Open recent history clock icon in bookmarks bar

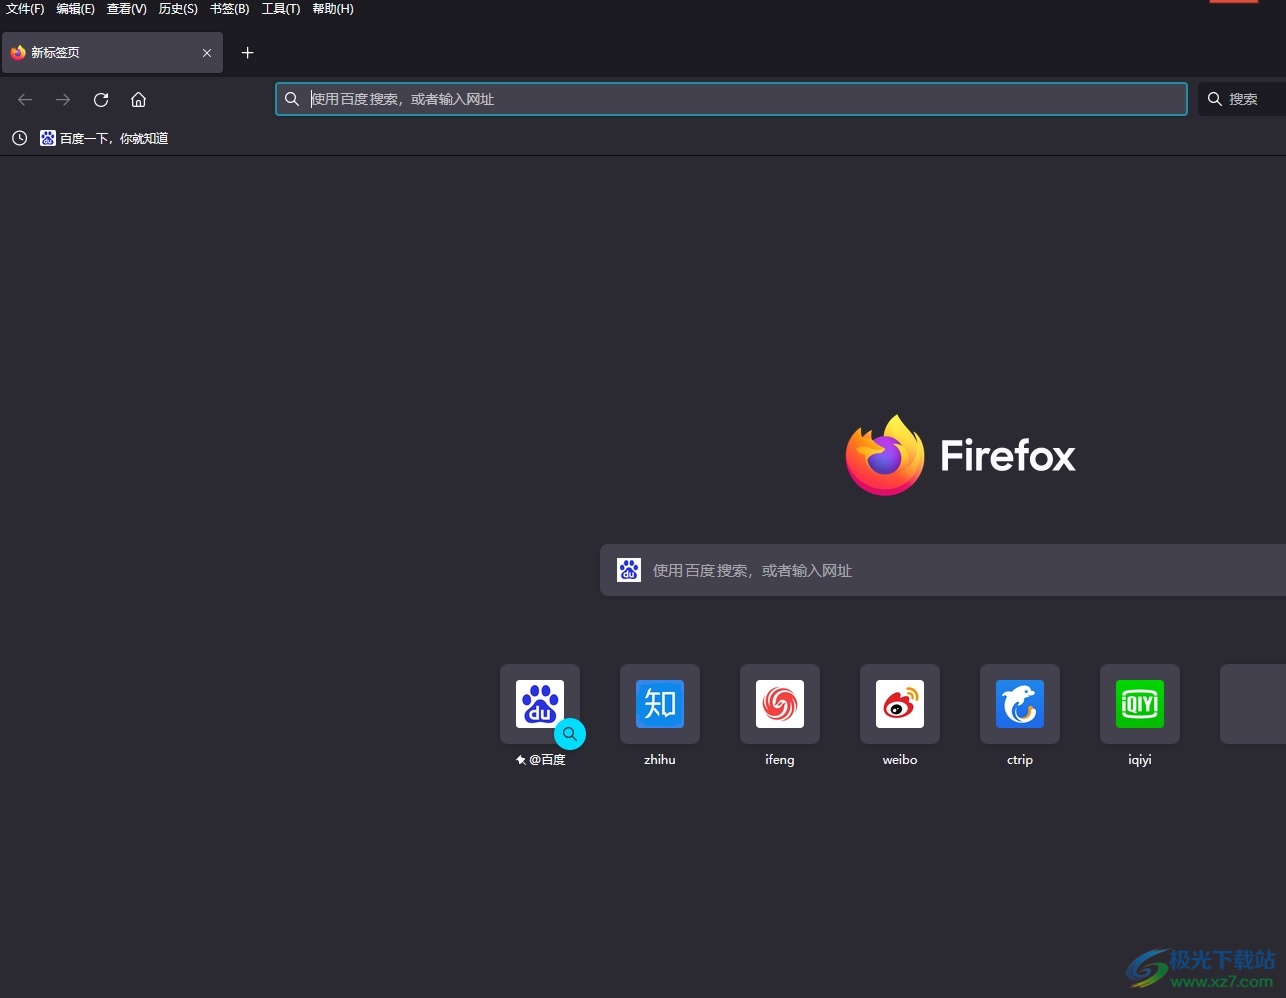pos(19,138)
